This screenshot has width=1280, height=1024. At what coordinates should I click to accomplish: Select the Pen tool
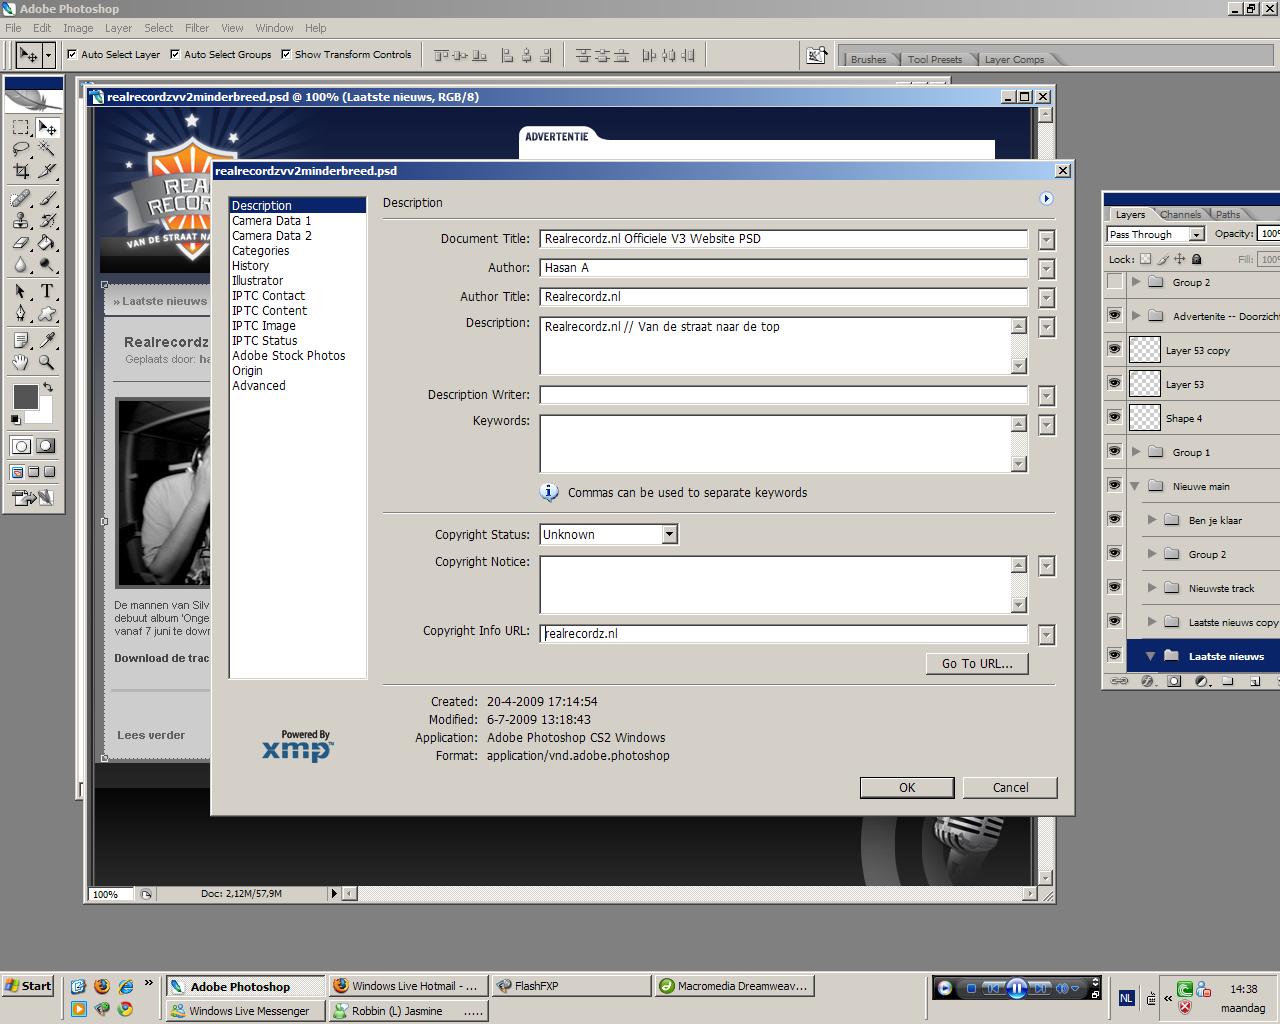click(x=21, y=313)
